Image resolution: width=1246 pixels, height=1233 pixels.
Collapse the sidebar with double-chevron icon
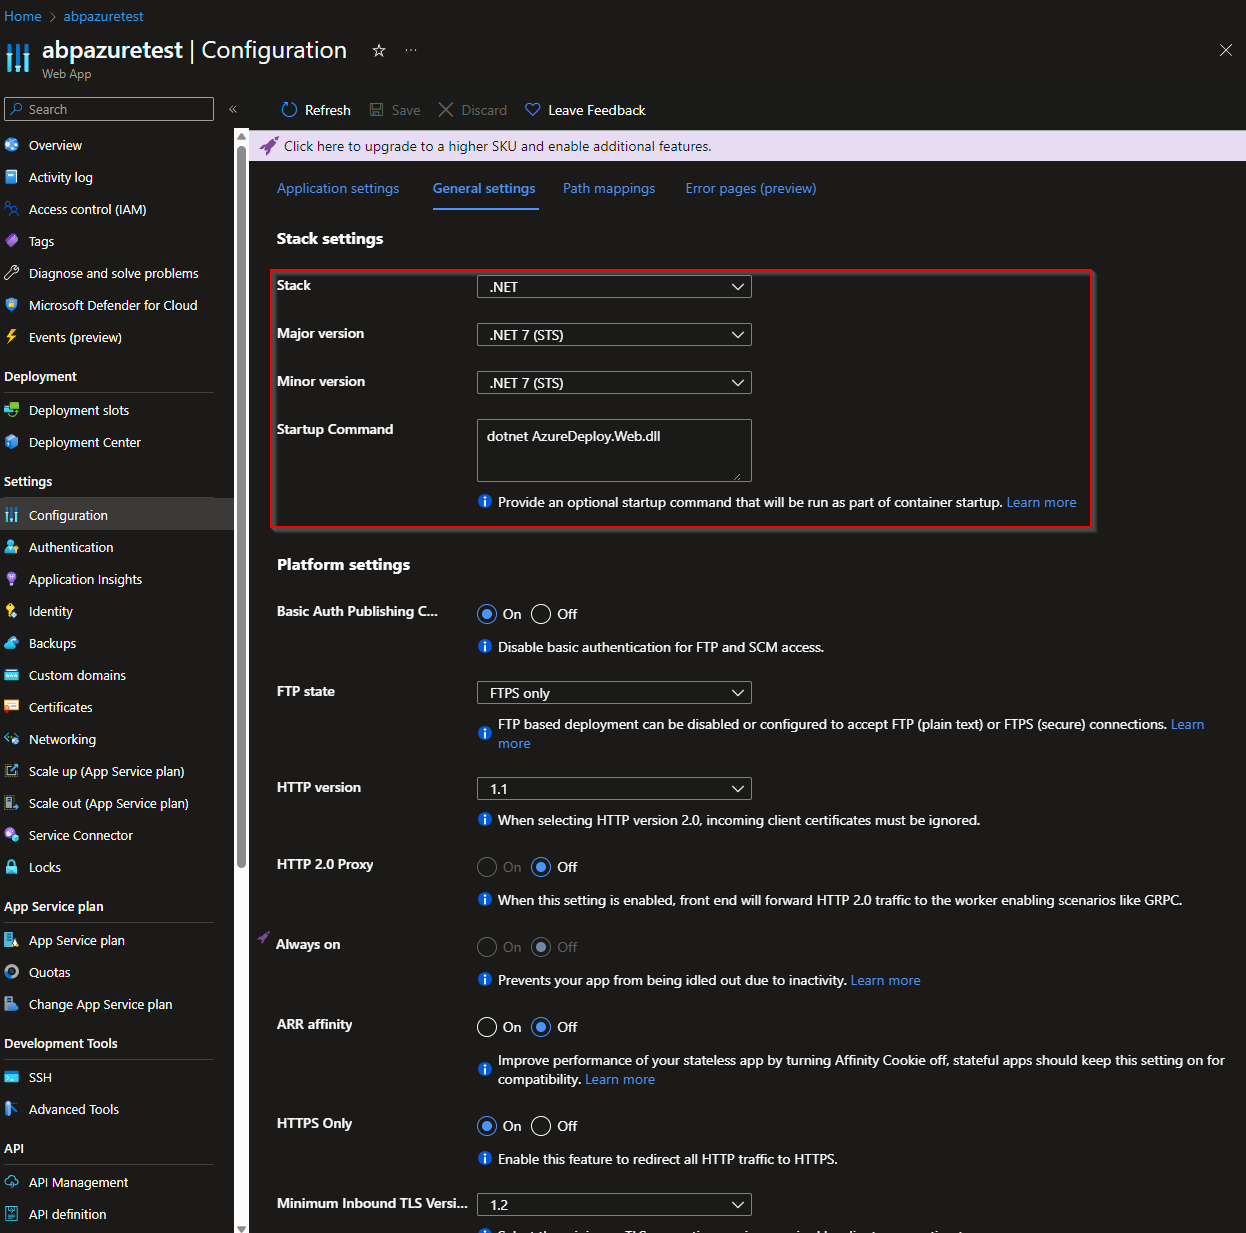[x=233, y=110]
